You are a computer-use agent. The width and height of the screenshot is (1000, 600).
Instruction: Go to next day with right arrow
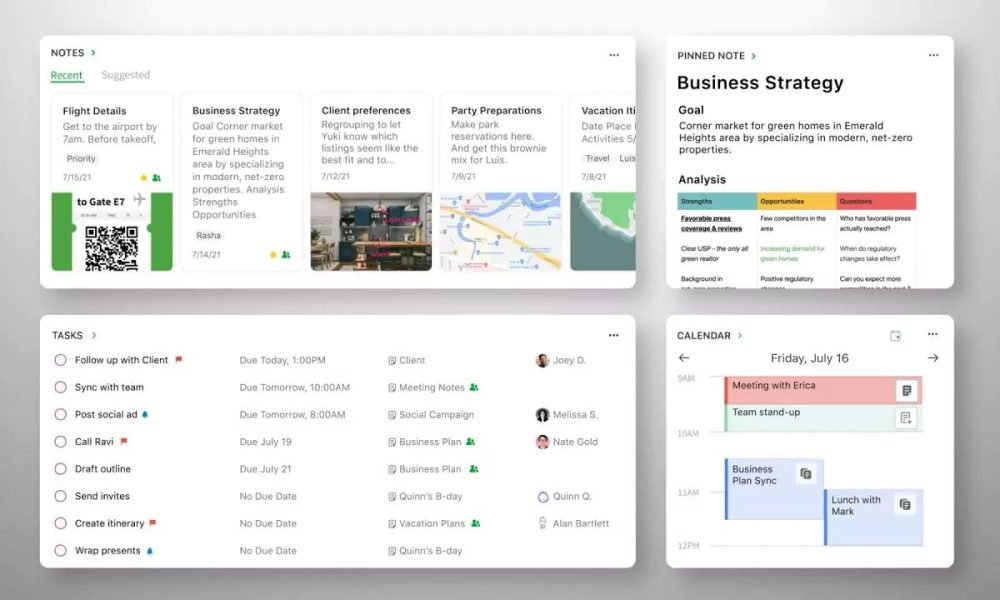coord(933,358)
